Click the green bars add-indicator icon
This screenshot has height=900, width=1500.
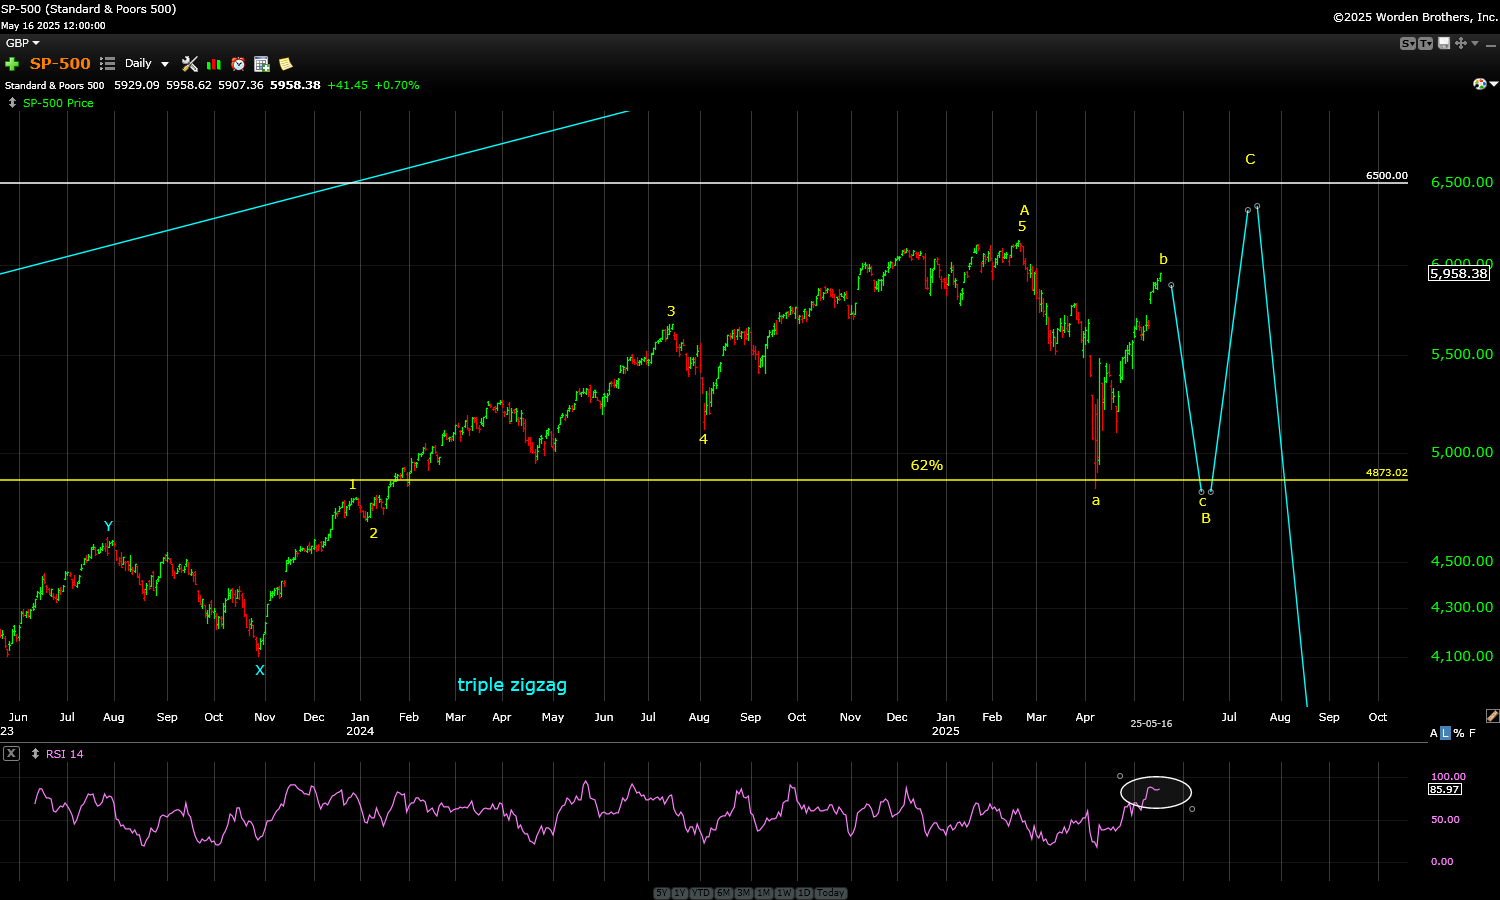pyautogui.click(x=214, y=64)
